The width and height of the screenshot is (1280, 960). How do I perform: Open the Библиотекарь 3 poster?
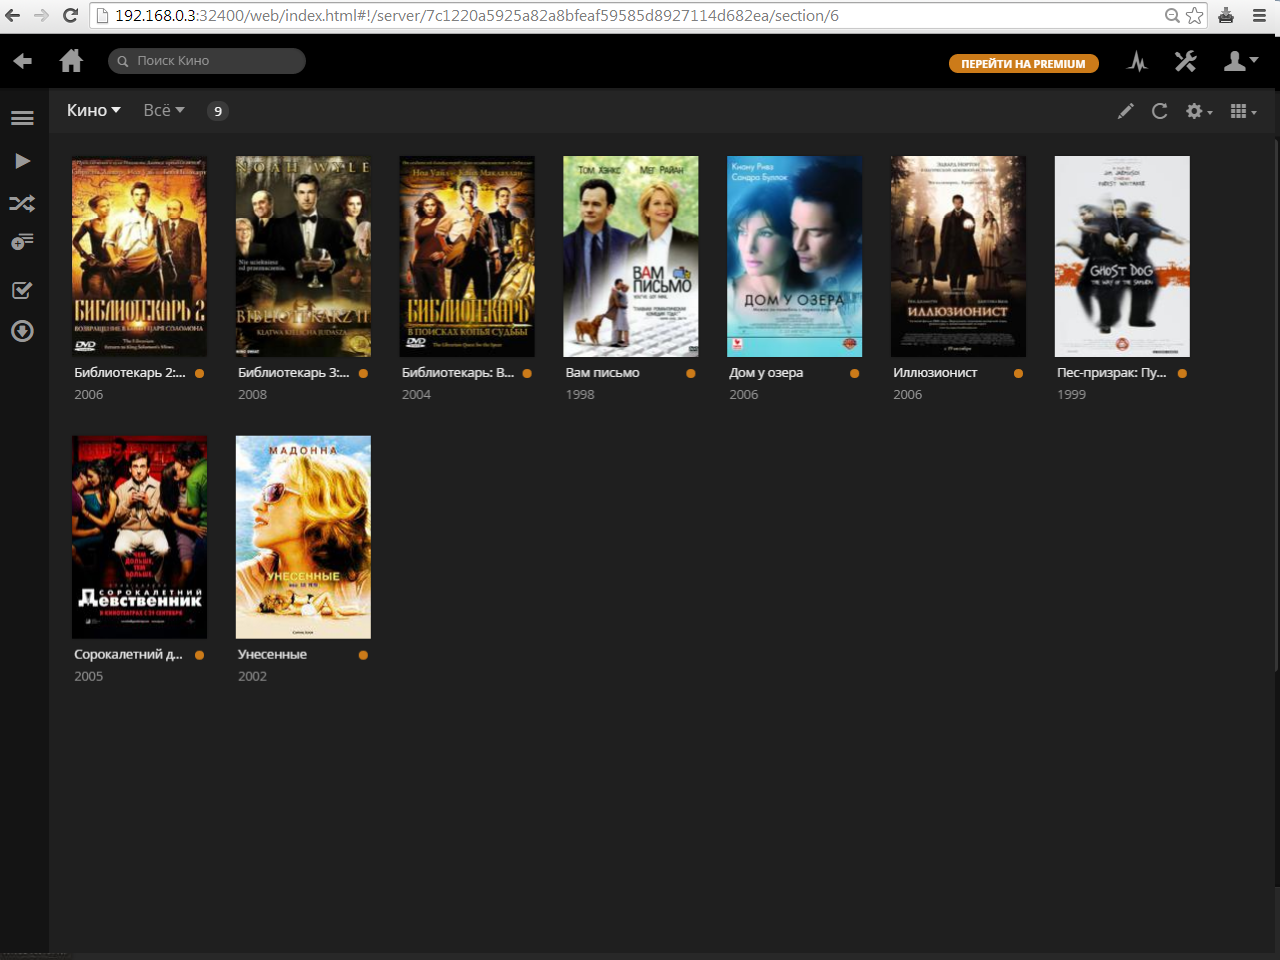click(303, 256)
